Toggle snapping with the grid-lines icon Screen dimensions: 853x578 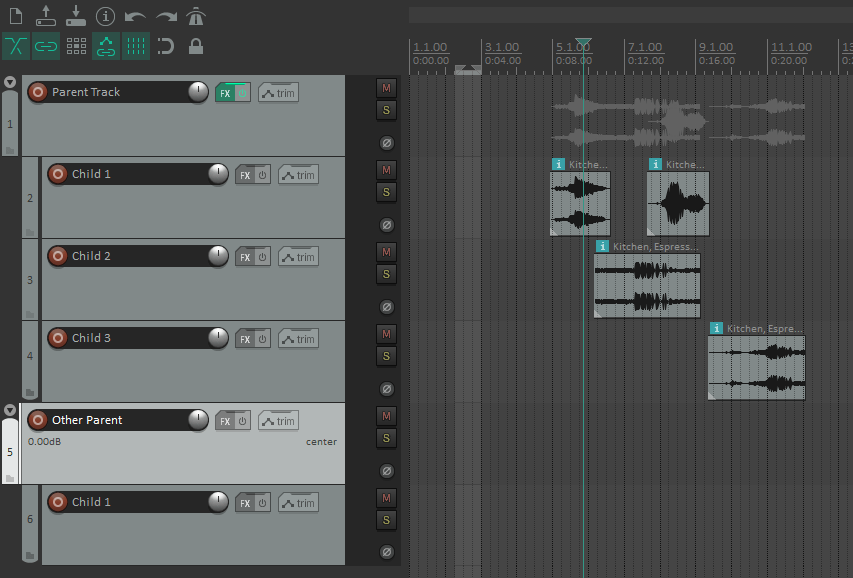[x=136, y=47]
